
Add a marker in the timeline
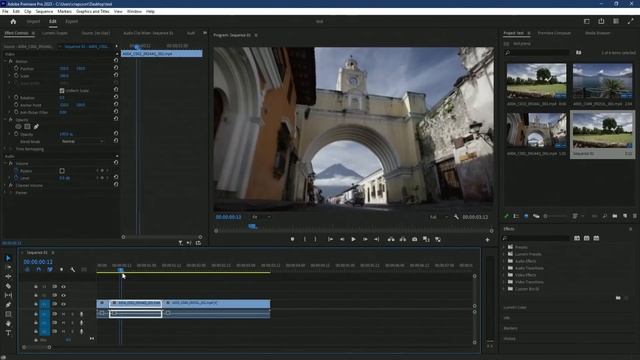(x=61, y=269)
